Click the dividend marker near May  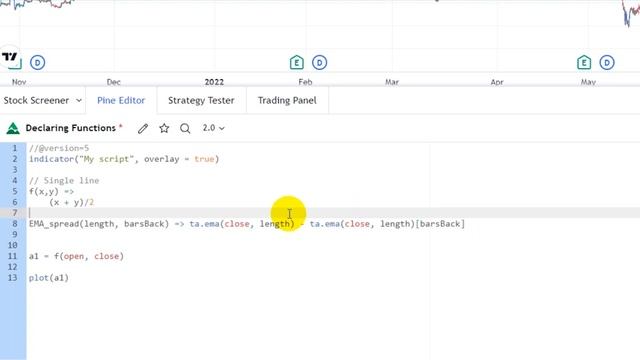tap(607, 63)
